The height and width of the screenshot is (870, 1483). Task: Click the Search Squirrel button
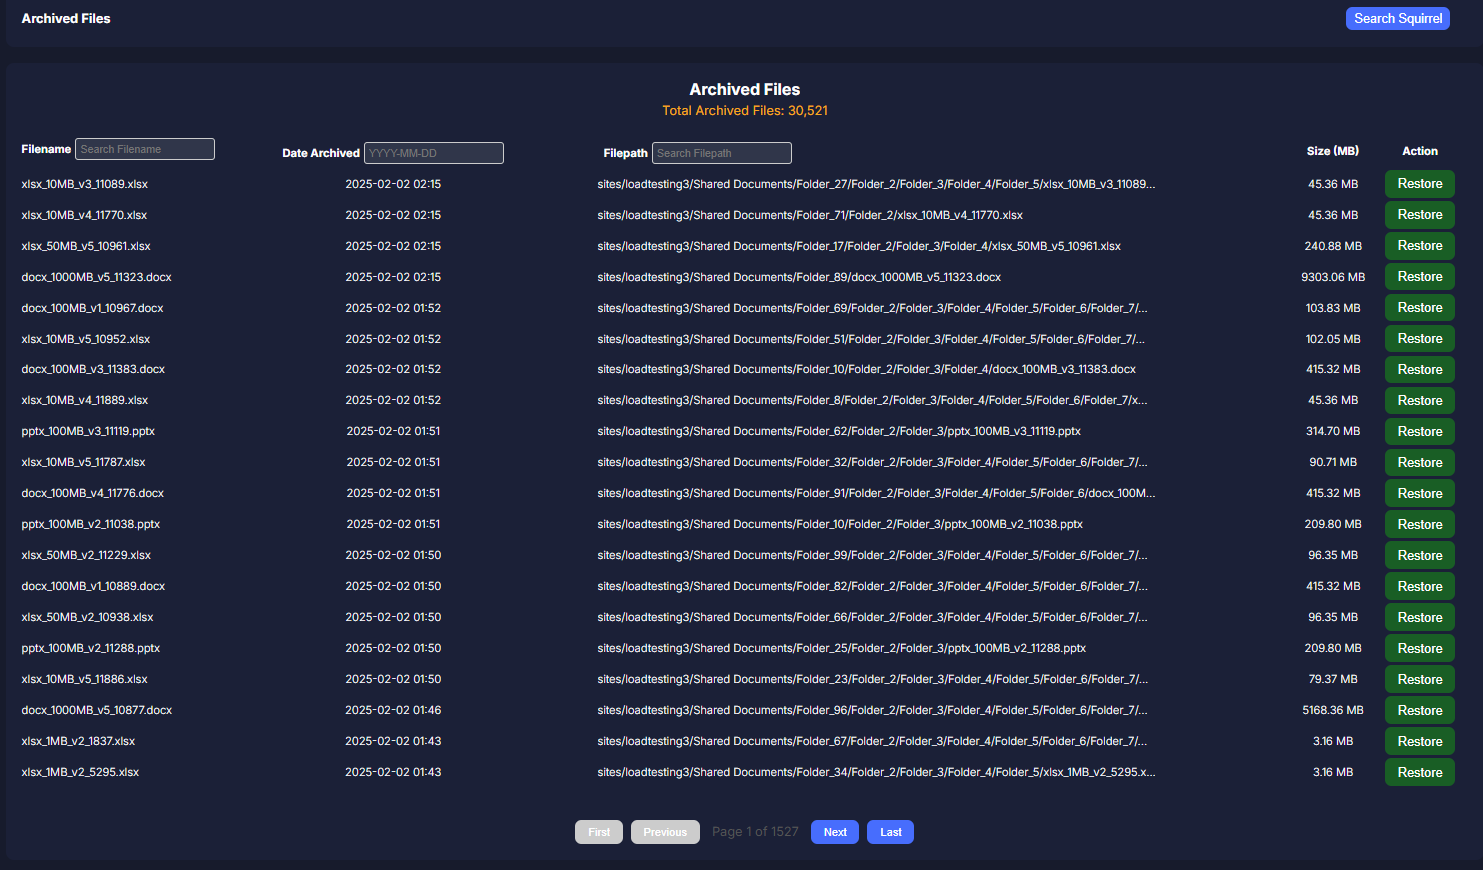[1397, 19]
